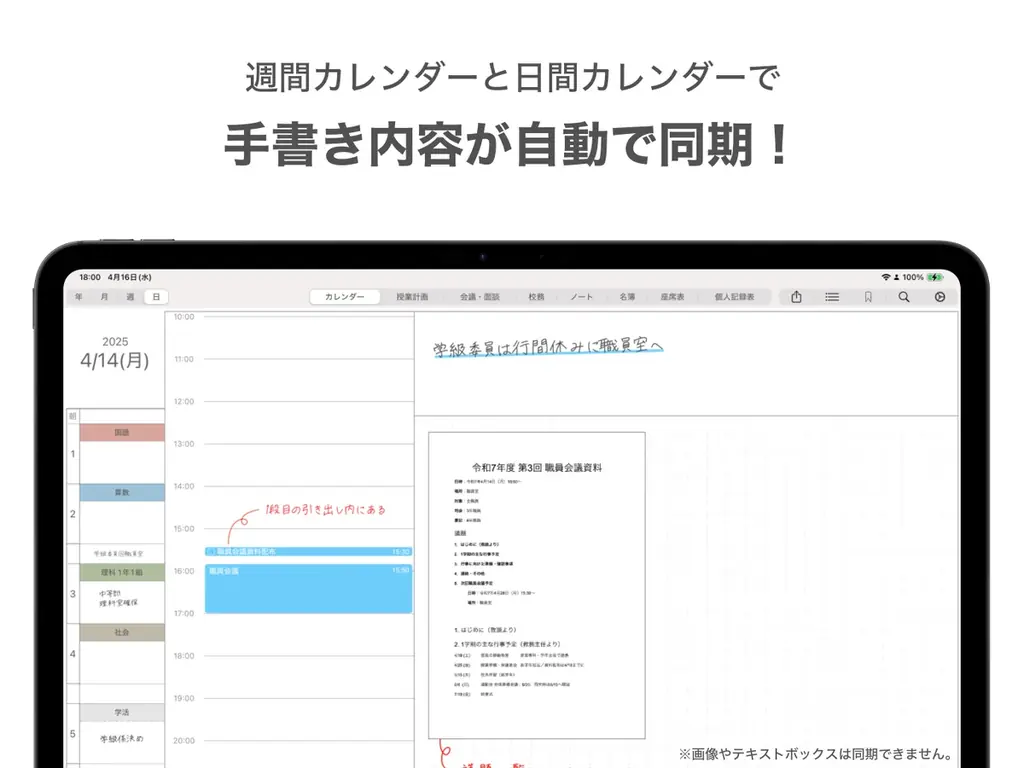The image size is (1024, 768).
Task: Open the ノート tab
Action: pyautogui.click(x=580, y=296)
